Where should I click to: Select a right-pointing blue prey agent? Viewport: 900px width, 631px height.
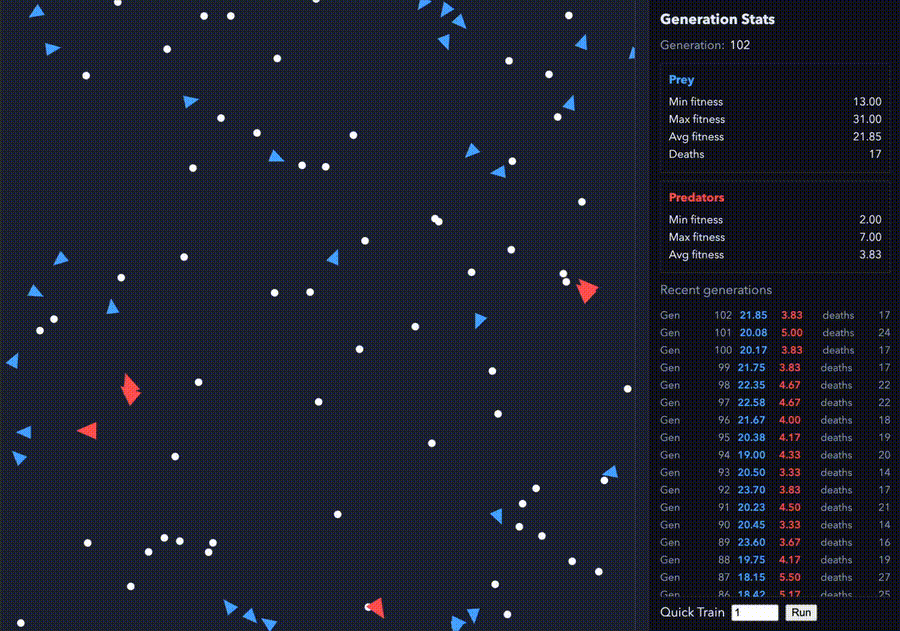pyautogui.click(x=480, y=320)
